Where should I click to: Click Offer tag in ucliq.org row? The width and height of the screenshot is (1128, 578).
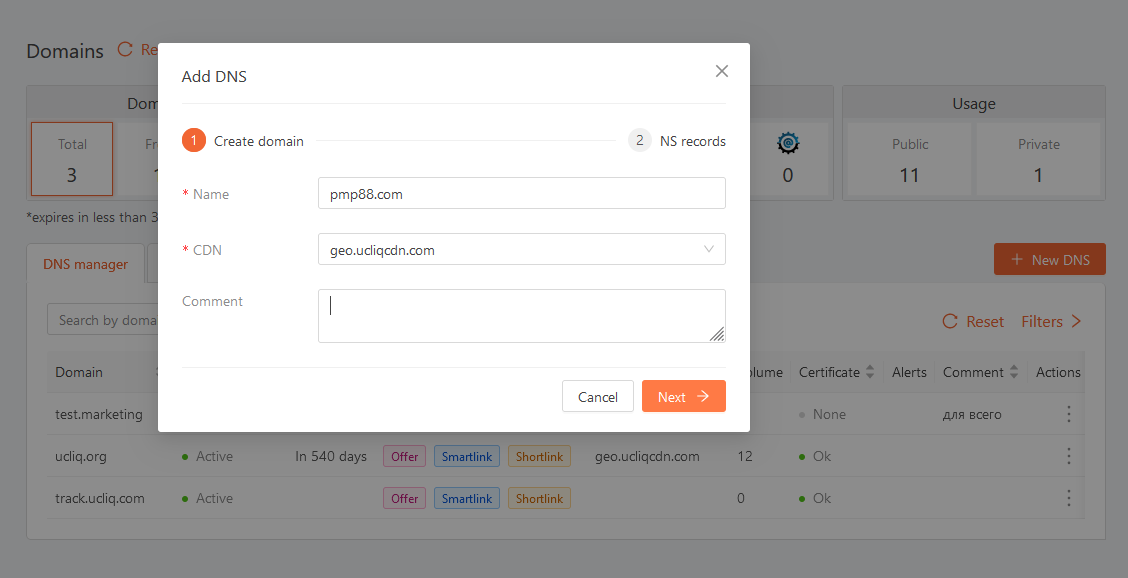[404, 456]
